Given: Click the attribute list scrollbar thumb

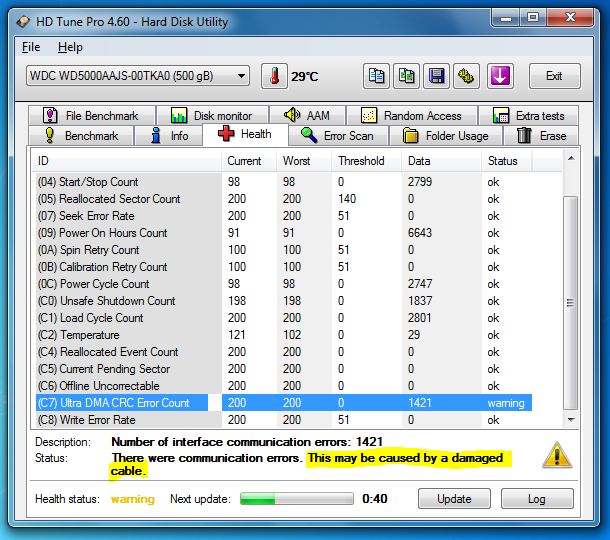Looking at the screenshot, I should tap(571, 303).
